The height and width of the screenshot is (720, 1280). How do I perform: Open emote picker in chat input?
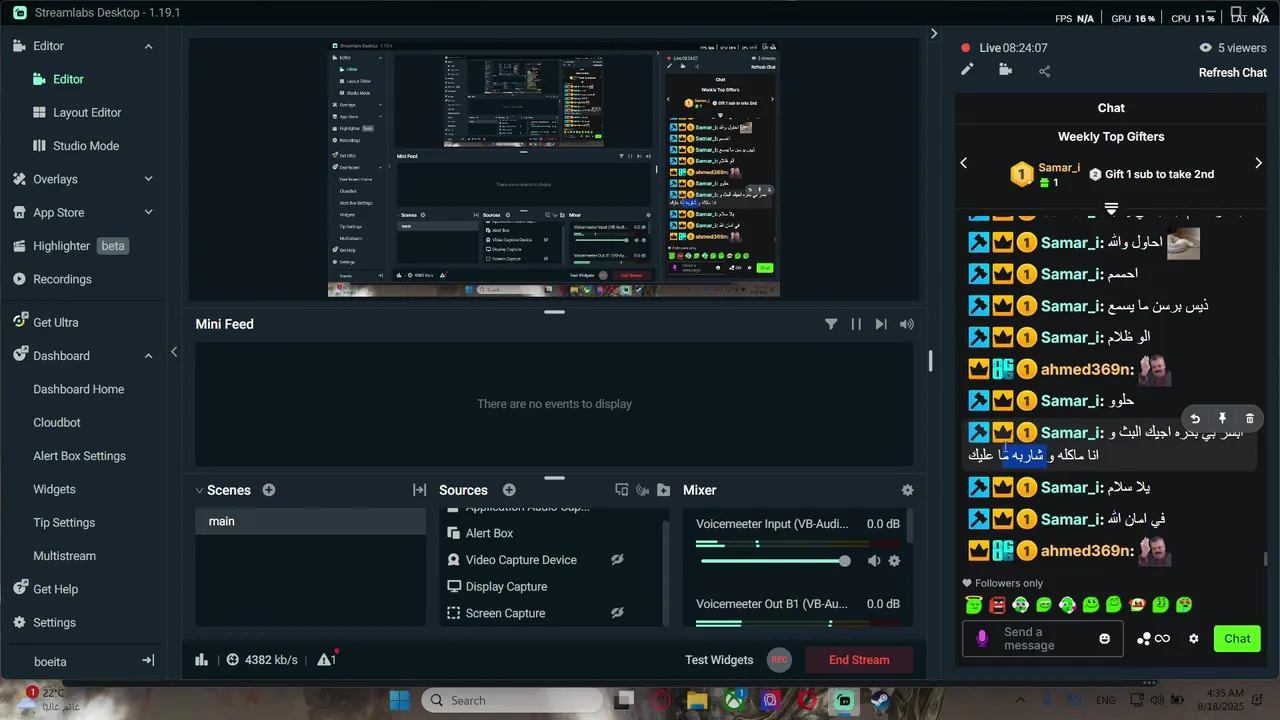point(1105,639)
